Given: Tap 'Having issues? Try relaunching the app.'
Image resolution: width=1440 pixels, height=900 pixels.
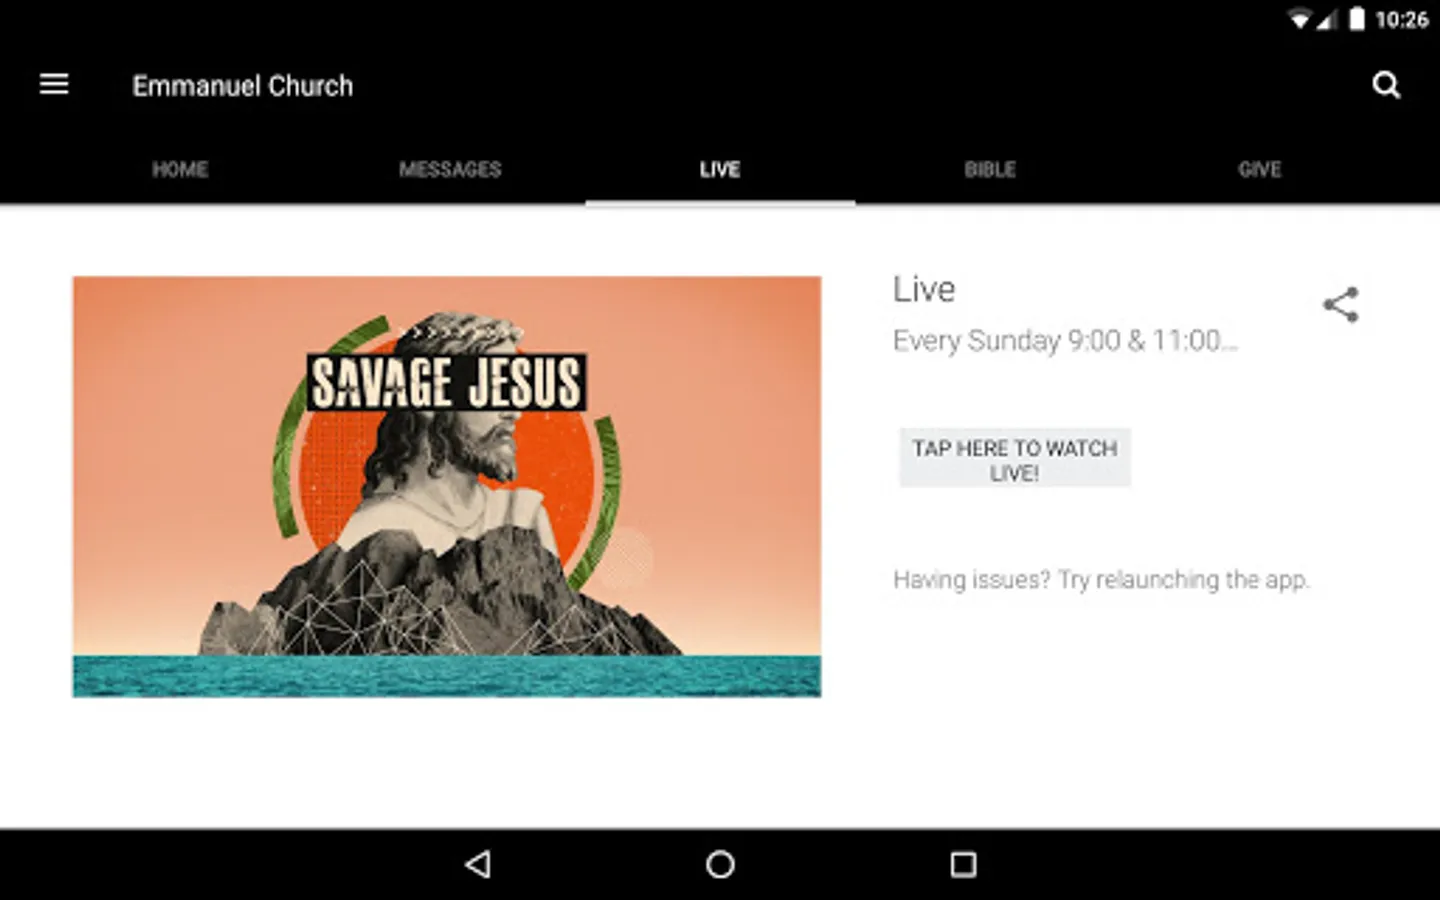Looking at the screenshot, I should tap(1101, 580).
